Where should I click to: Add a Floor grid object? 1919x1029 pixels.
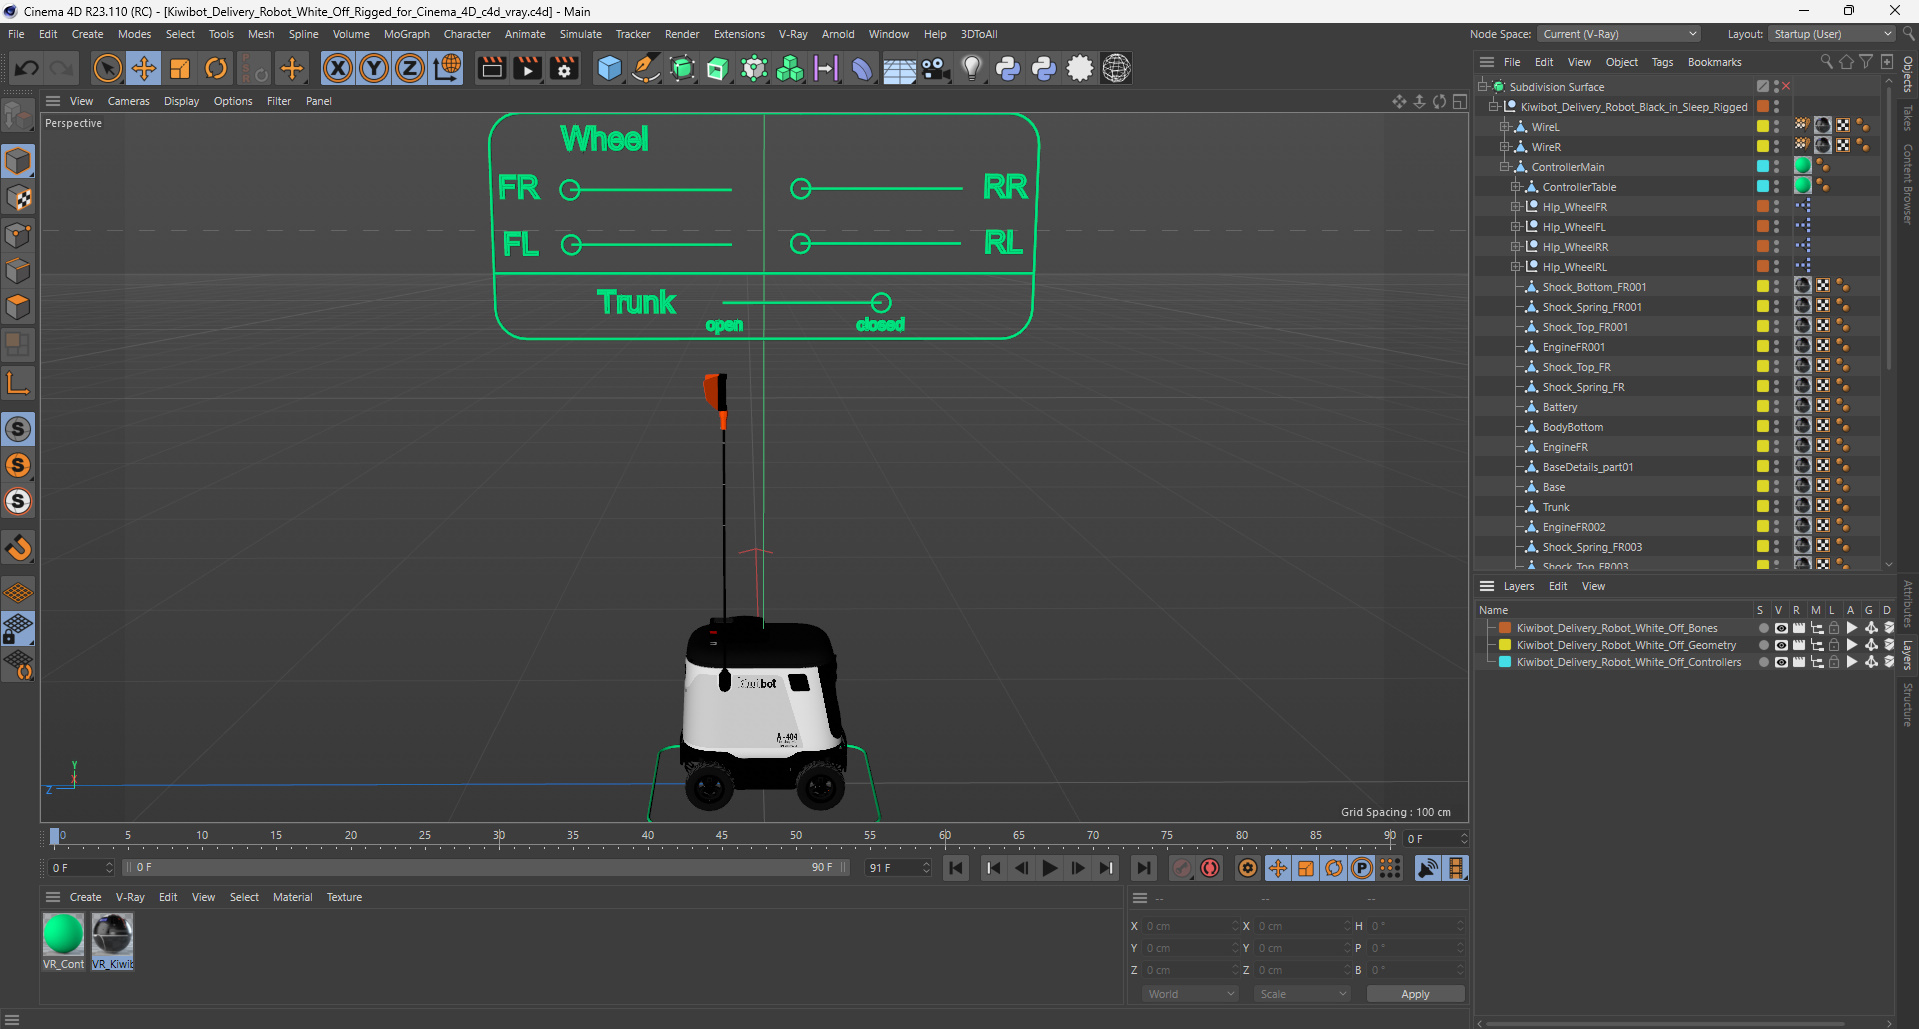pos(899,68)
